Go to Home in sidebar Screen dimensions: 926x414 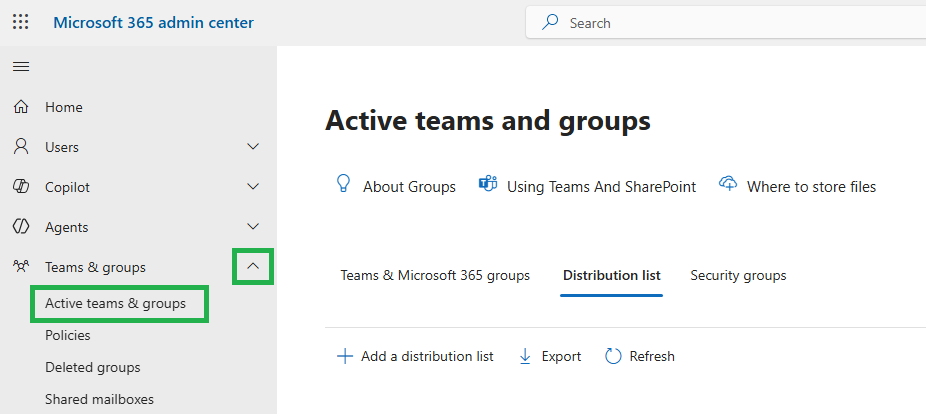tap(64, 107)
